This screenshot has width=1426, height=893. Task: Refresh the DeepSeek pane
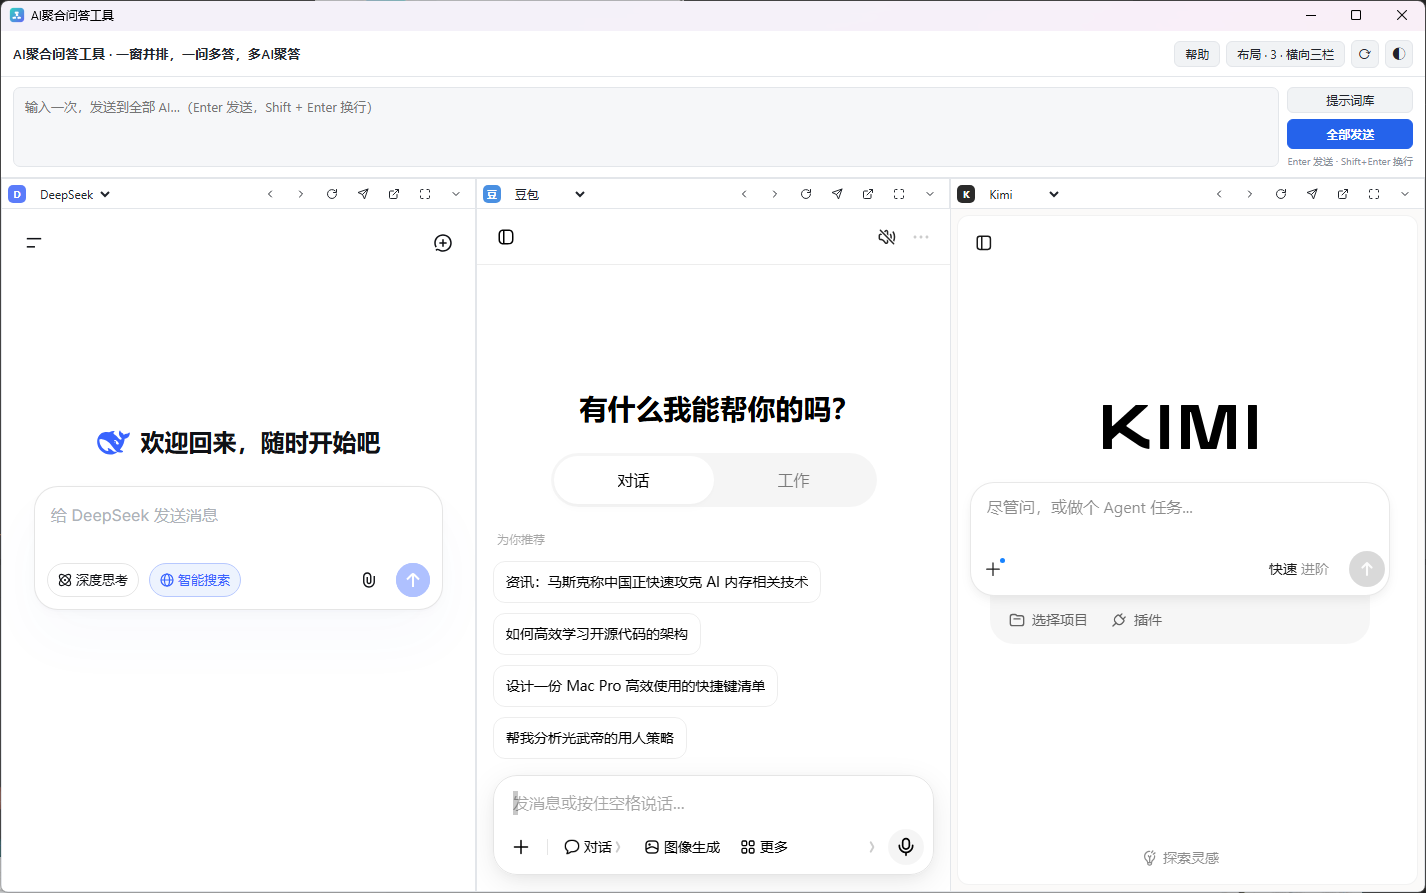tap(332, 194)
